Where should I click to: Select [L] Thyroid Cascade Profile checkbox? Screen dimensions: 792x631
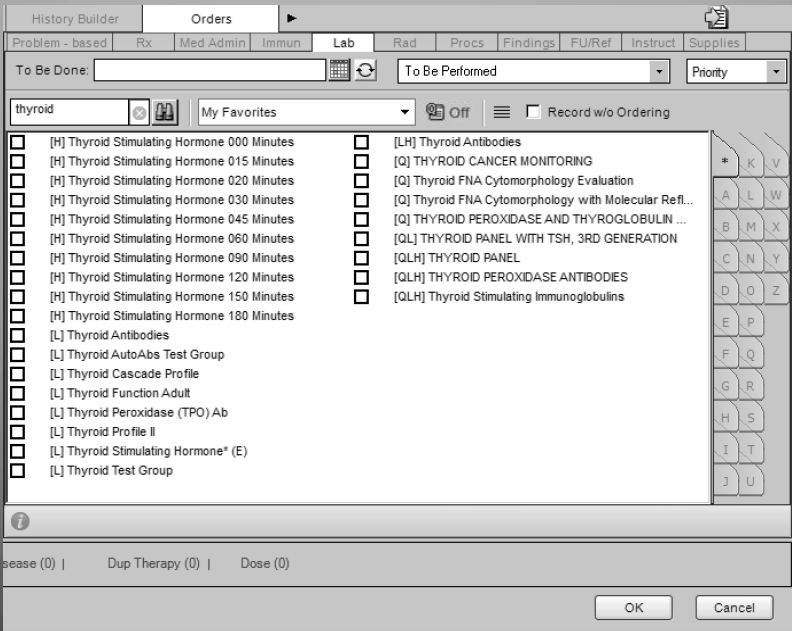tap(17, 374)
